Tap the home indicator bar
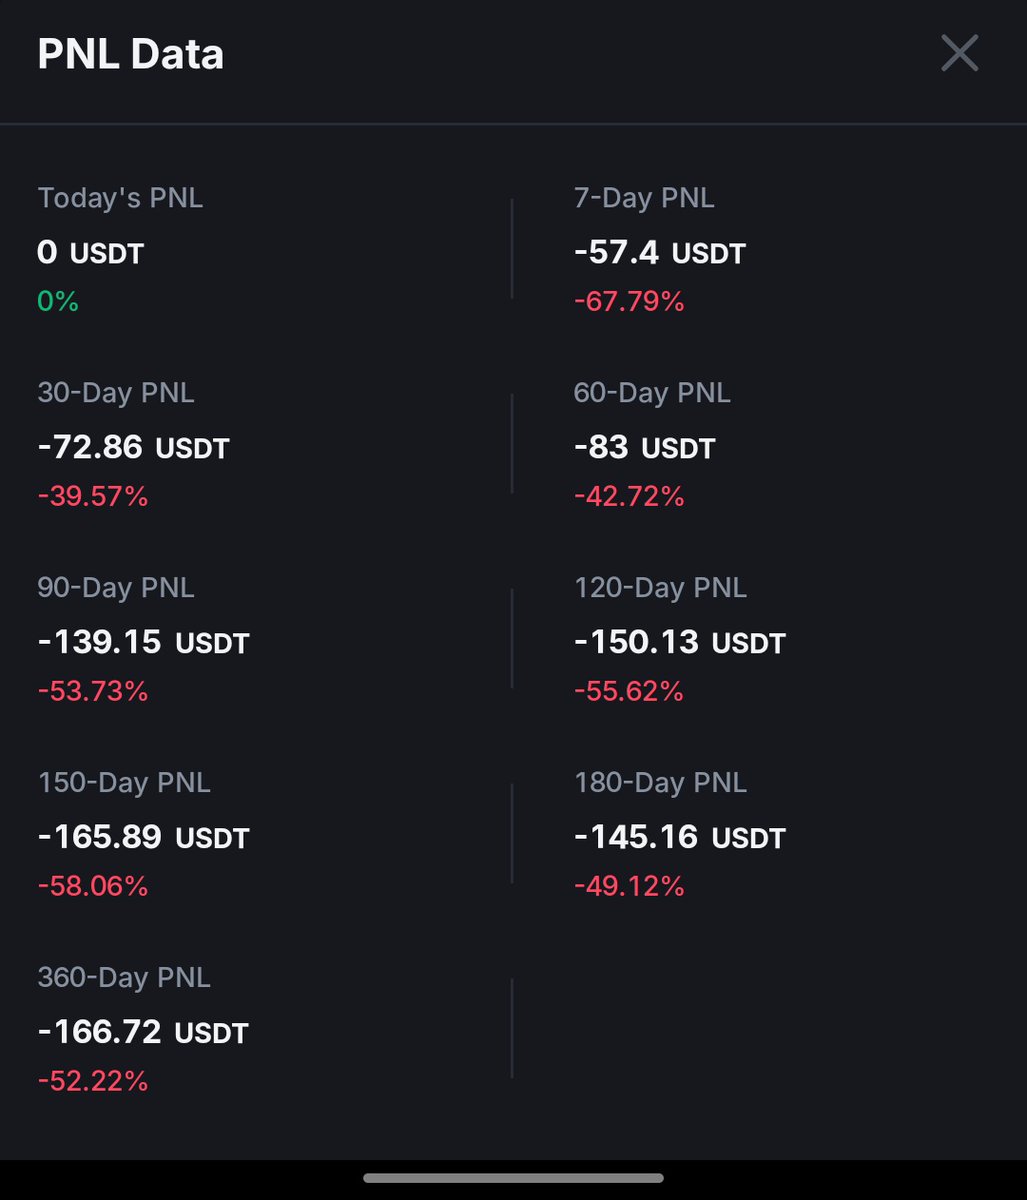 pos(513,1178)
